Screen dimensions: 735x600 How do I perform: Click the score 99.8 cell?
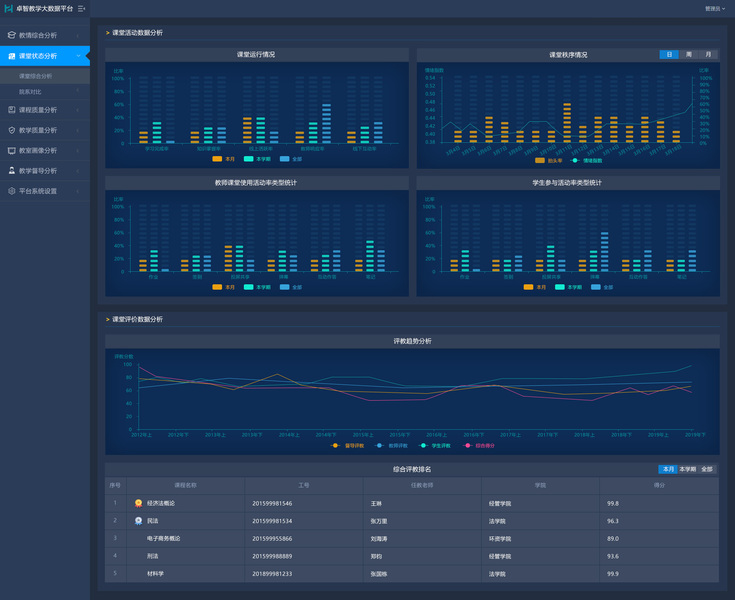click(x=613, y=503)
